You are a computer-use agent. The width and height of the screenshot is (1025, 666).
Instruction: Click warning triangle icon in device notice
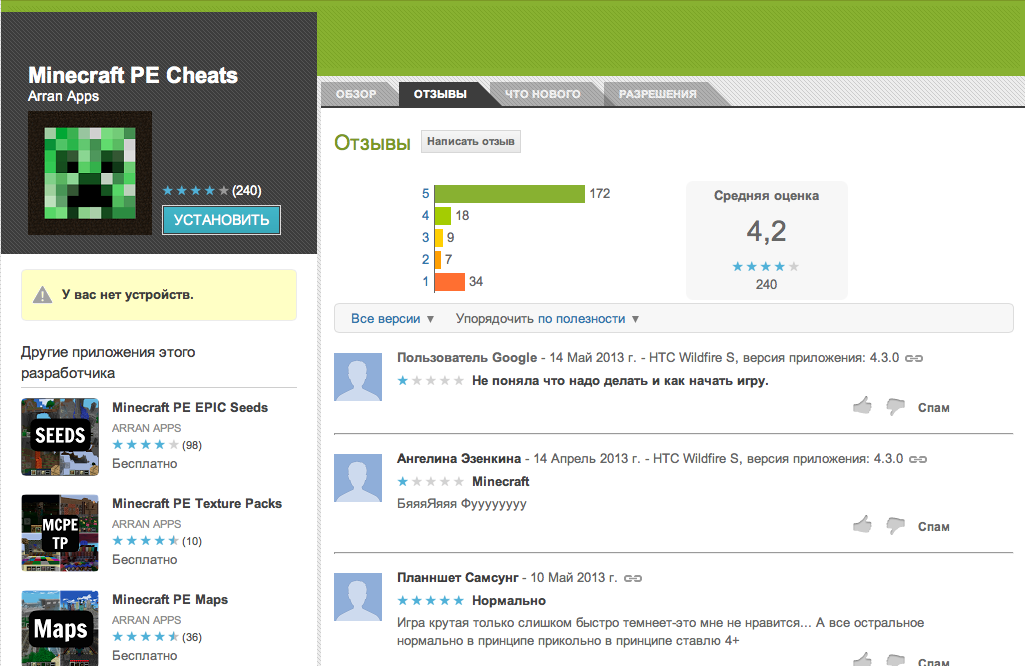click(x=42, y=295)
